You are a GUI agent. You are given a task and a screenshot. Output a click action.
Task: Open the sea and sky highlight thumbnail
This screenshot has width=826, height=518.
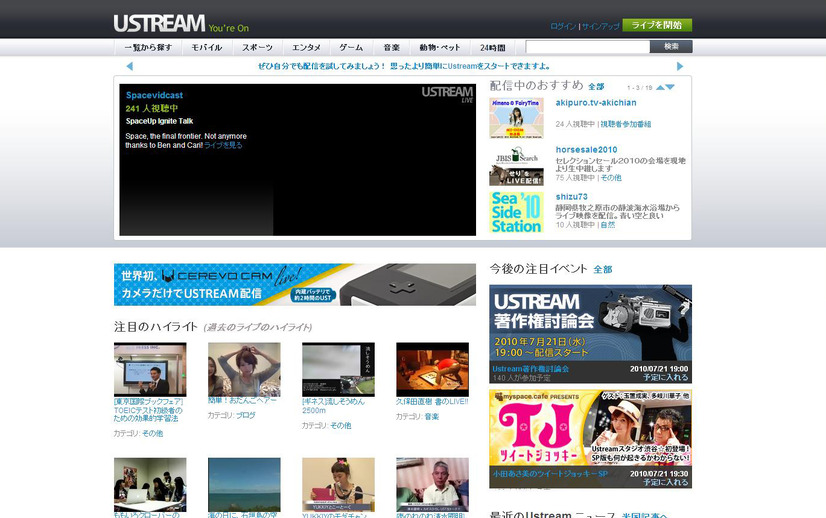pyautogui.click(x=244, y=485)
